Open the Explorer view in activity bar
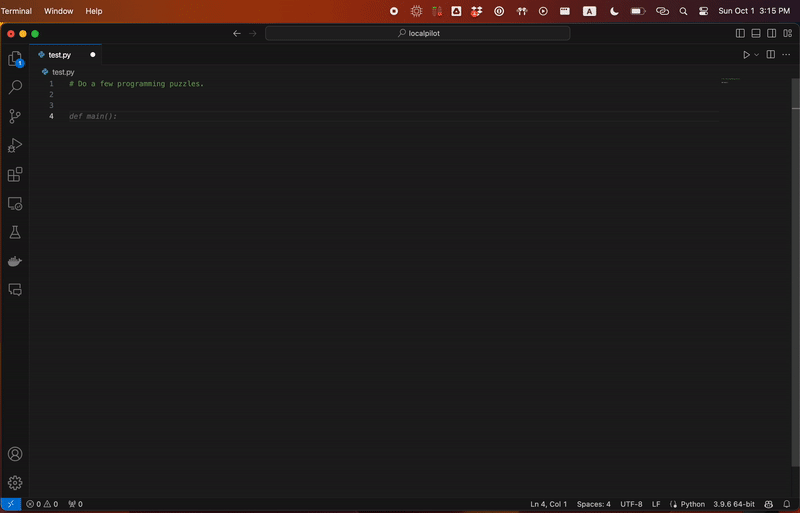 (15, 59)
